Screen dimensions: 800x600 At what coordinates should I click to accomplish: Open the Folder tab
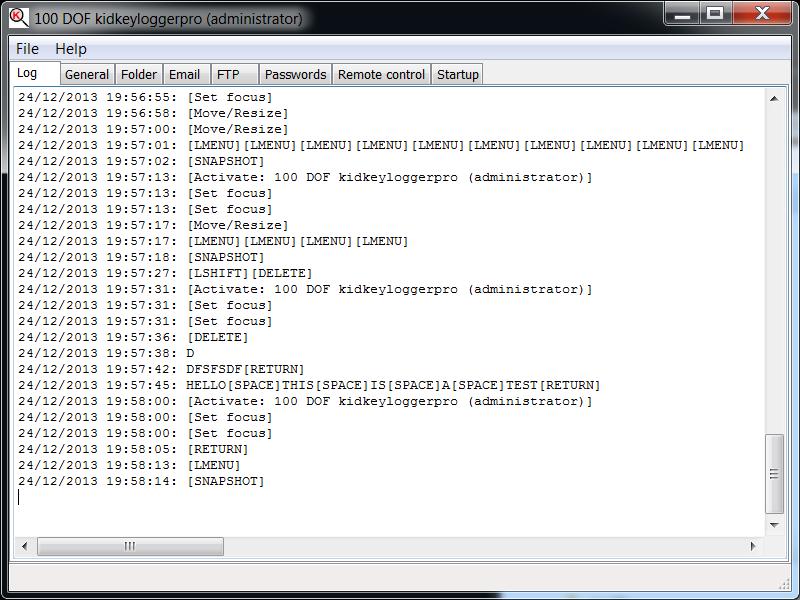139,74
